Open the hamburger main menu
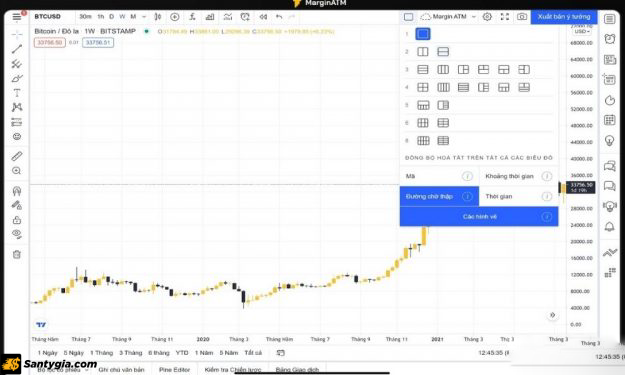Image resolution: width=625 pixels, height=375 pixels. [16, 17]
